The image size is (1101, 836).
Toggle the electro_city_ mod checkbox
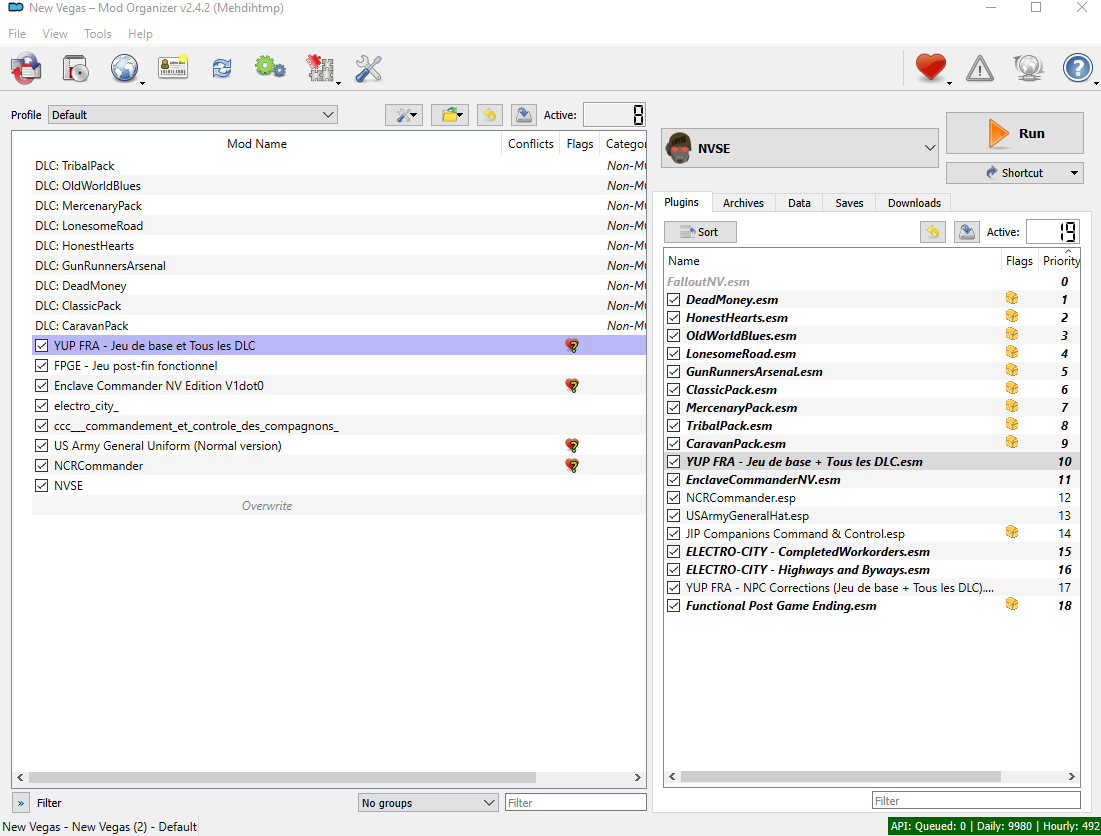[41, 406]
